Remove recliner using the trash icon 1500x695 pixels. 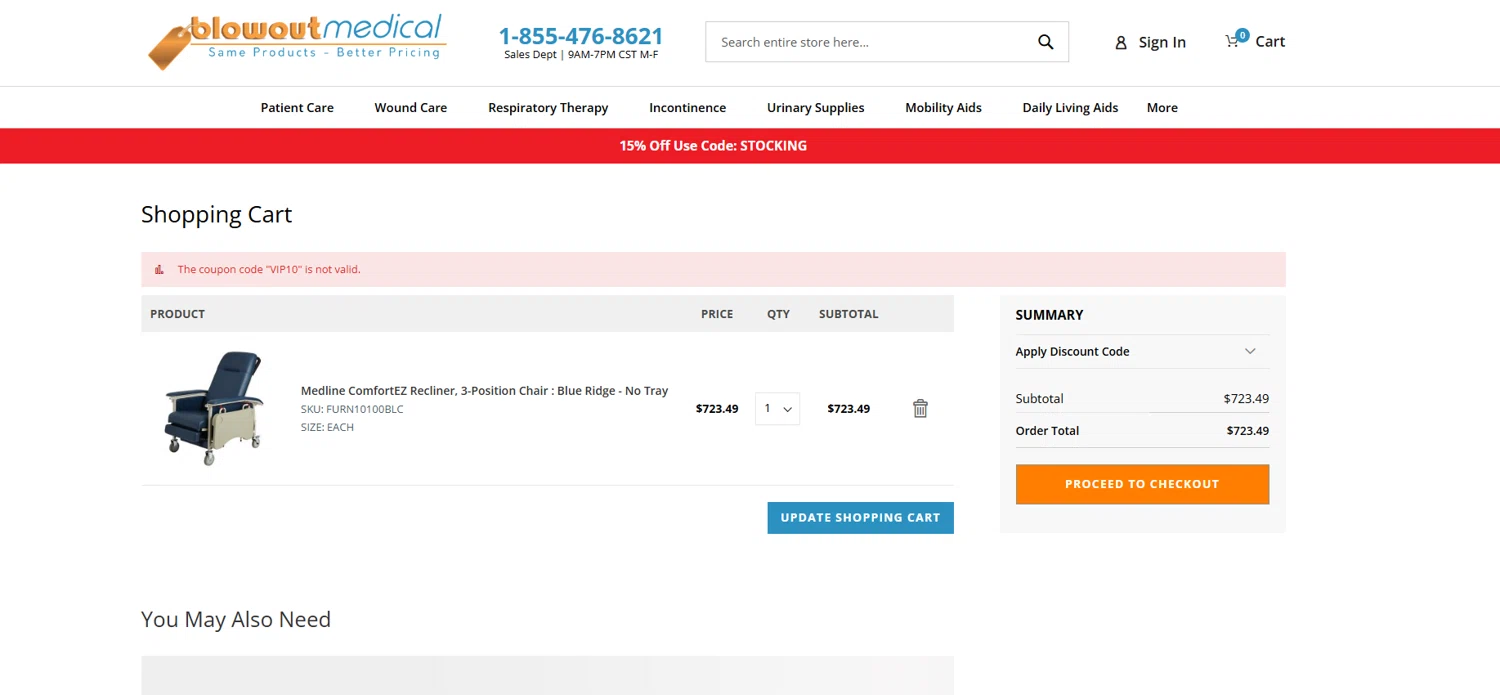pos(920,408)
